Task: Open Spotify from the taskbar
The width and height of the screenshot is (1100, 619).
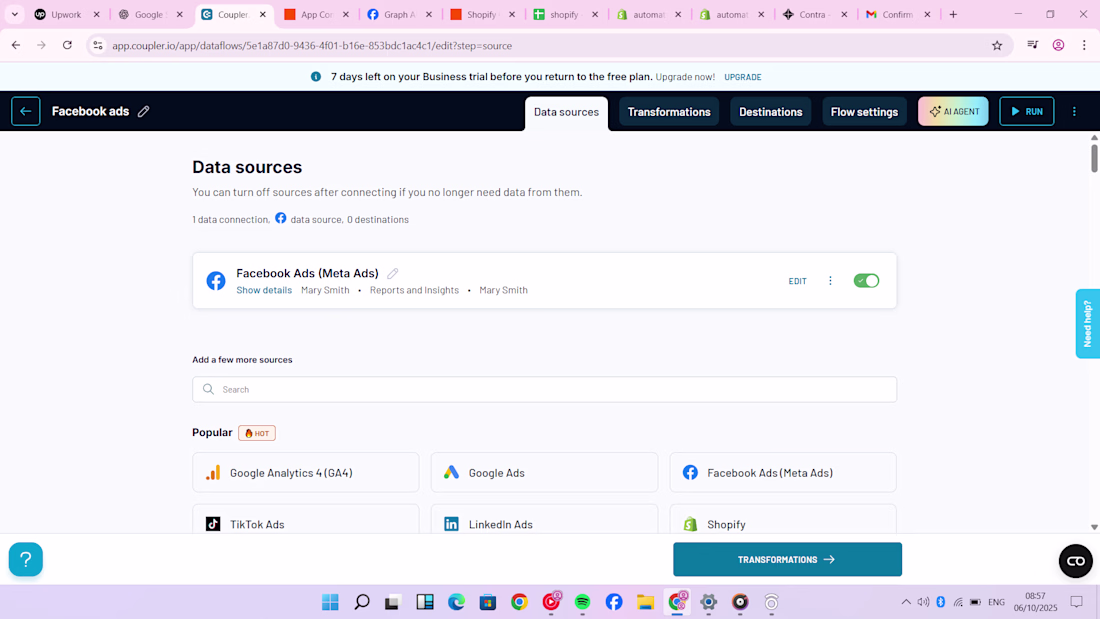Action: coord(582,602)
